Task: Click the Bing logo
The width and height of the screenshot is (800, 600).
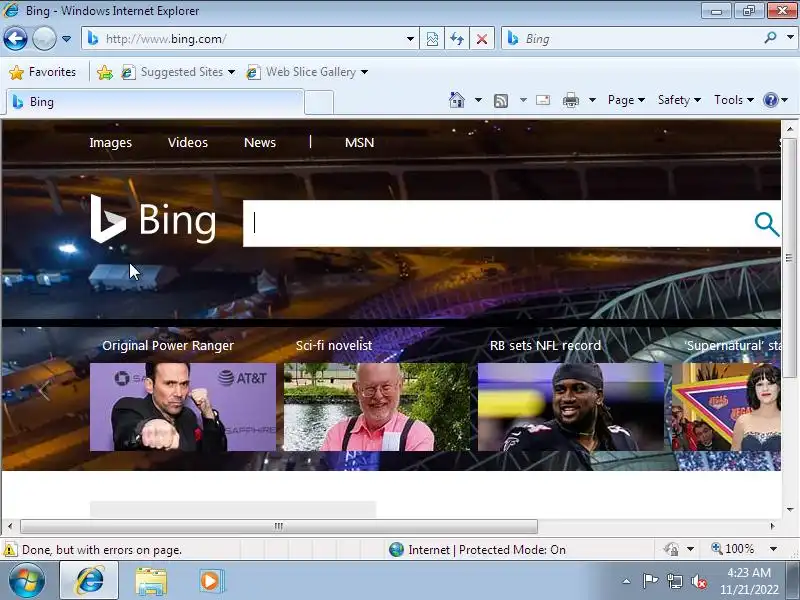Action: (153, 219)
